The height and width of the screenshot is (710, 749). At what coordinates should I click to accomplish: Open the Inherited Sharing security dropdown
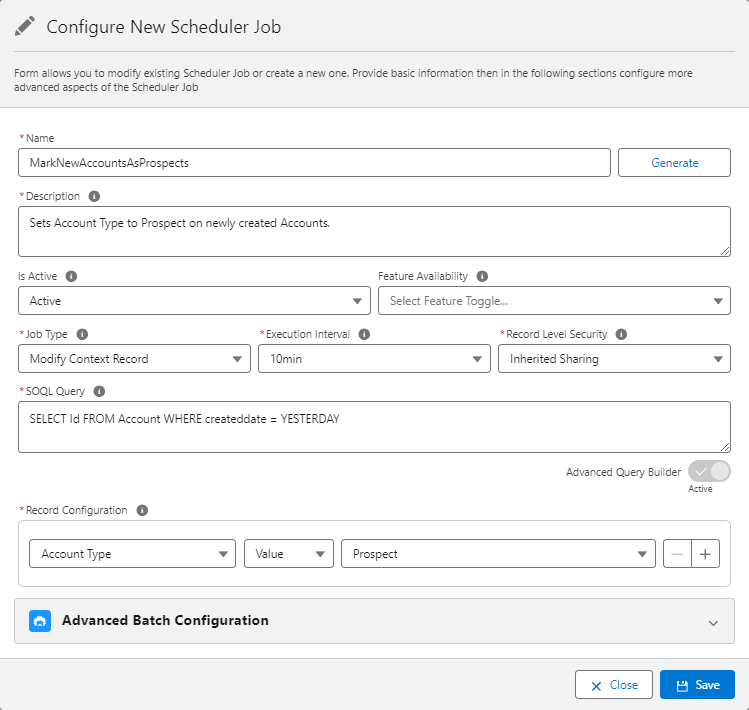click(x=614, y=358)
